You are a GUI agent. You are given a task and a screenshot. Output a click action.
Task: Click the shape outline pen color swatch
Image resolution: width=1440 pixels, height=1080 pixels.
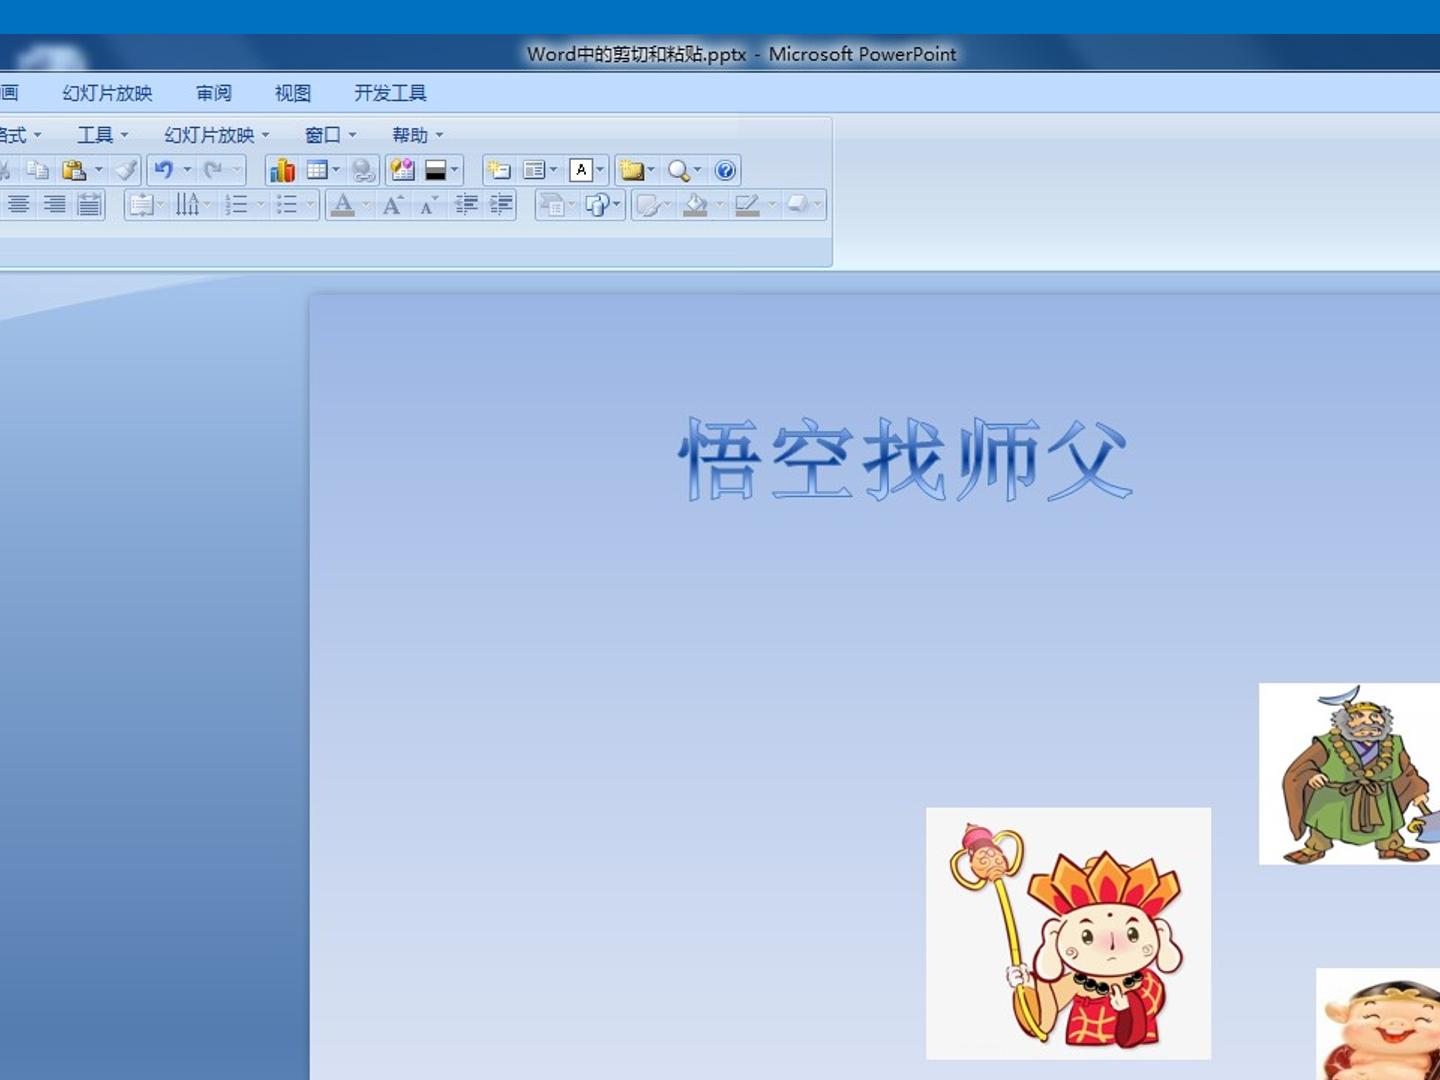coord(747,205)
